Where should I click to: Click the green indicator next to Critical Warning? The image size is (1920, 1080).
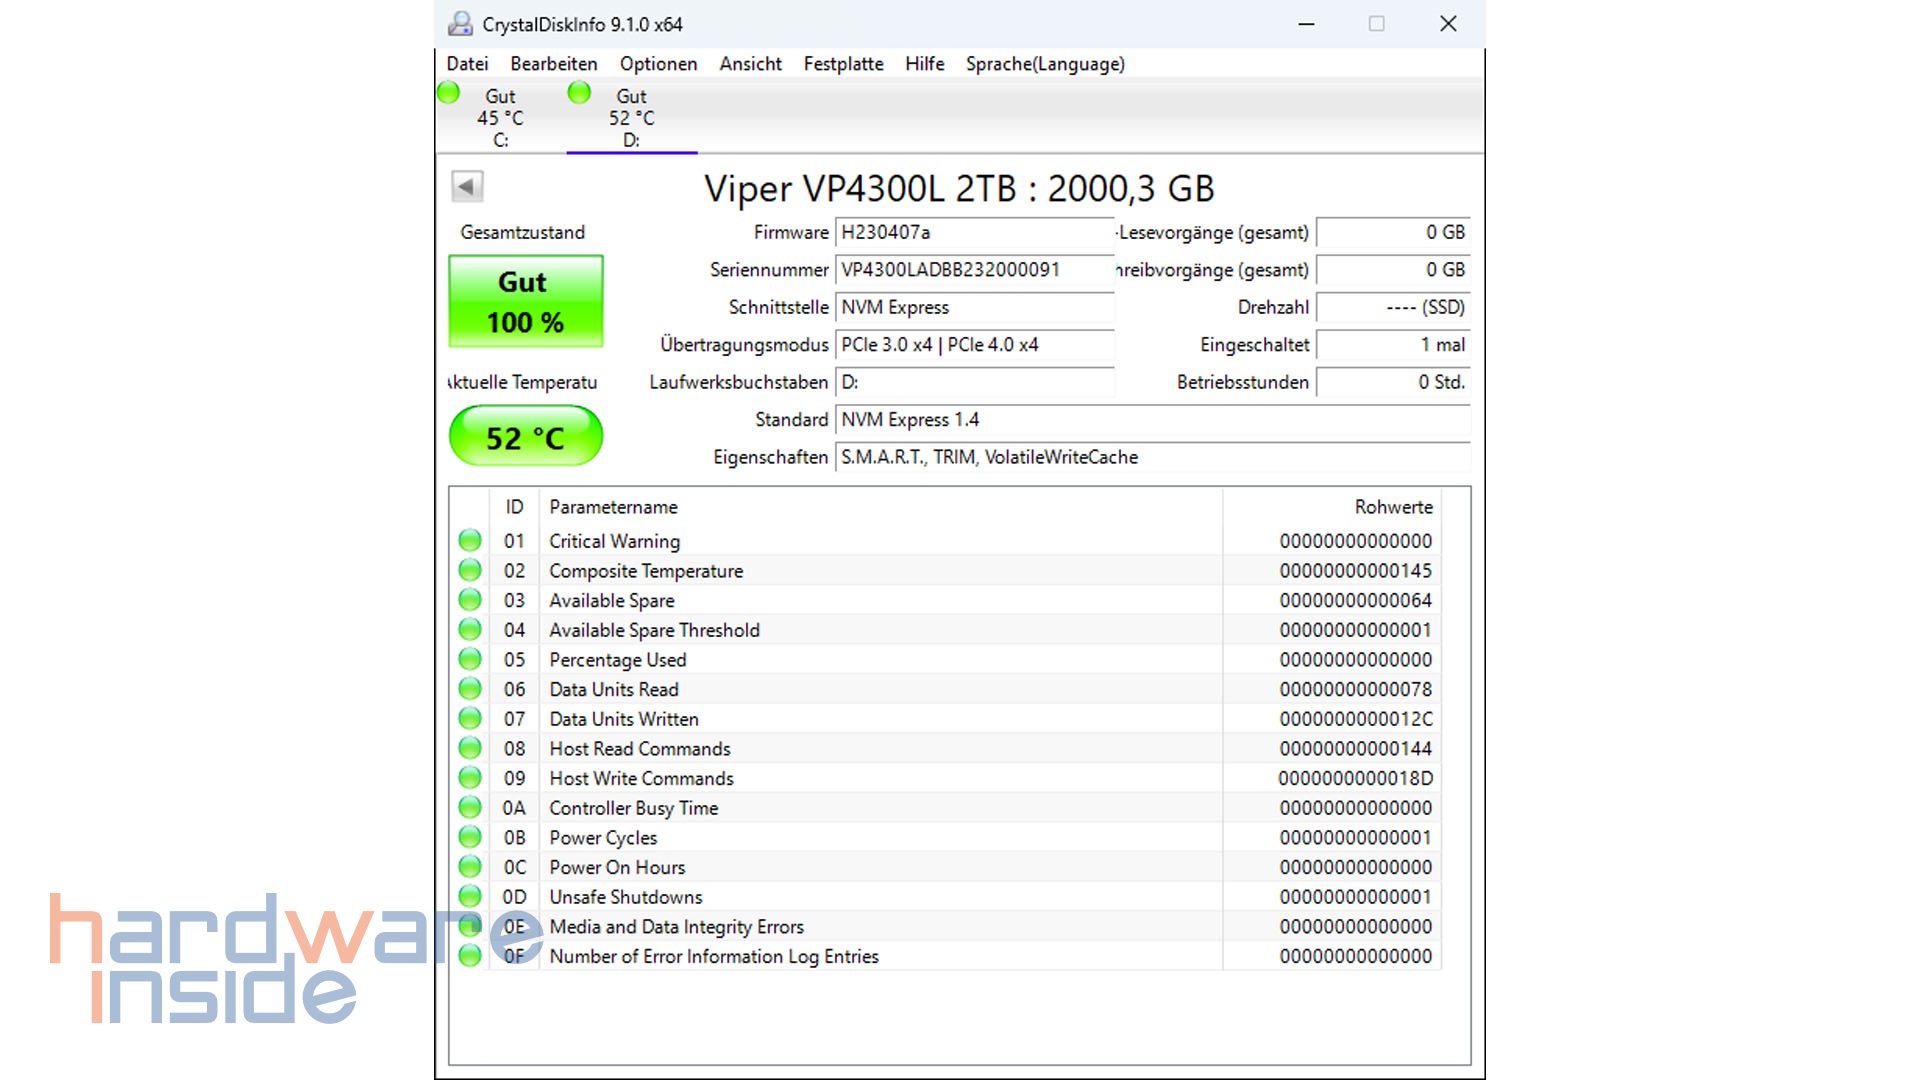point(469,540)
